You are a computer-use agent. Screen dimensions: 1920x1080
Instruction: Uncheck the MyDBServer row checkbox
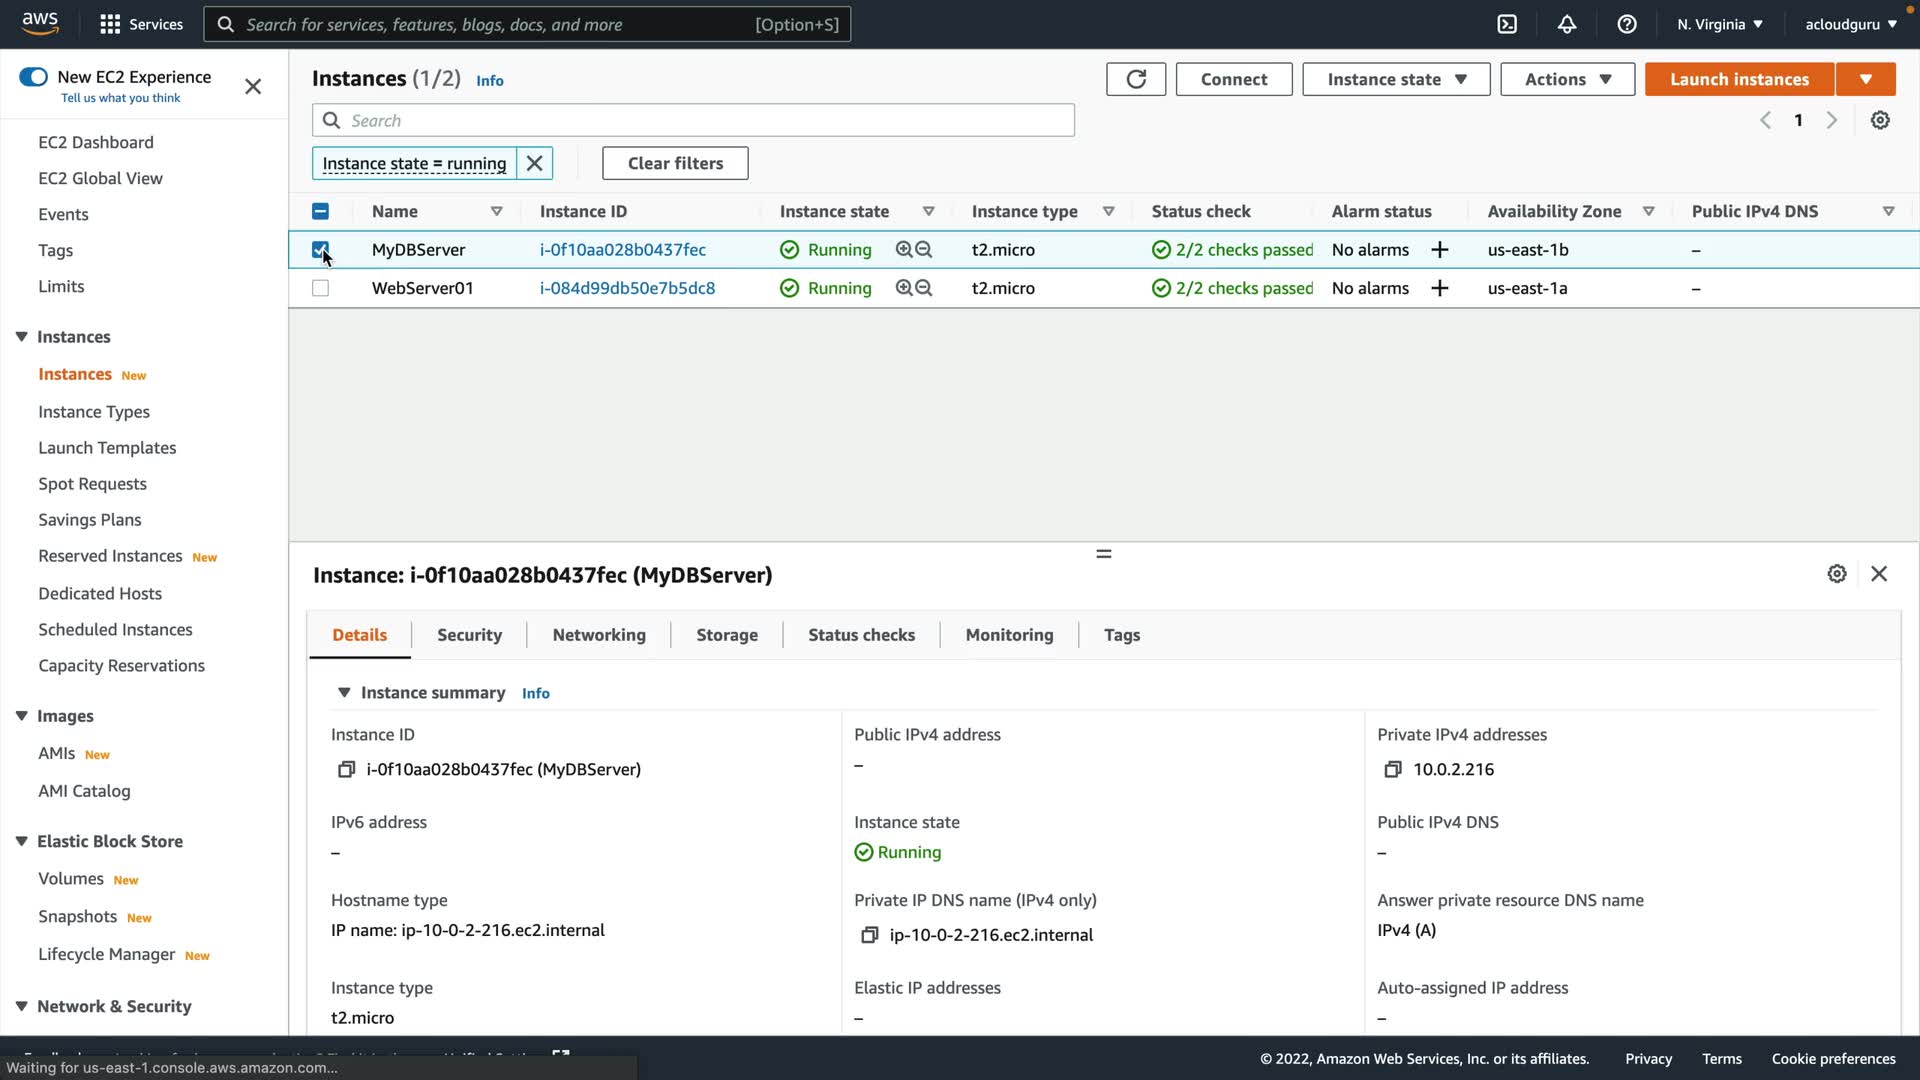[320, 249]
